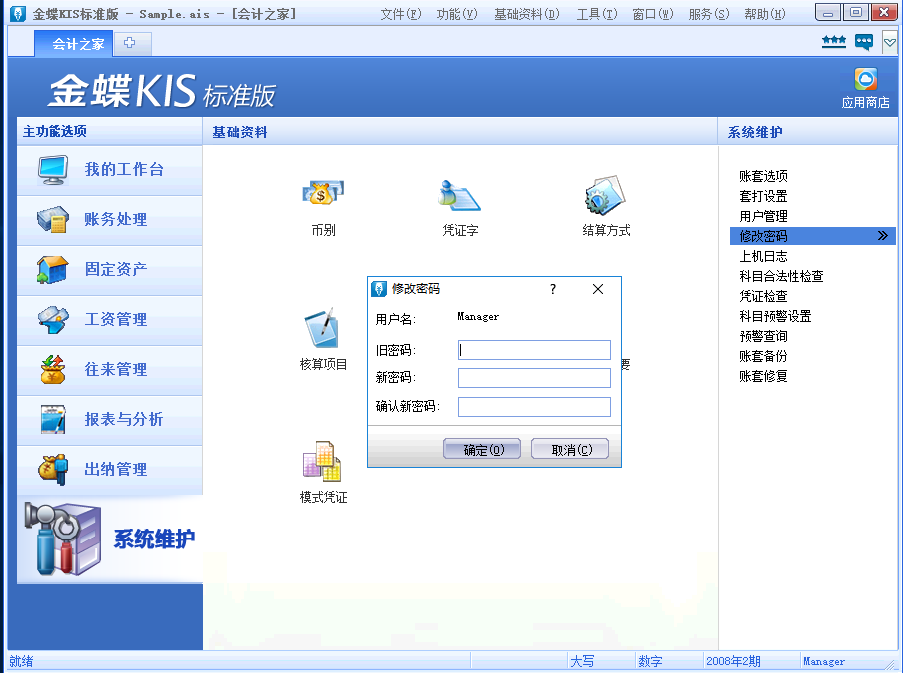The width and height of the screenshot is (903, 673).
Task: Focus the 确认新密码 input field
Action: click(534, 406)
